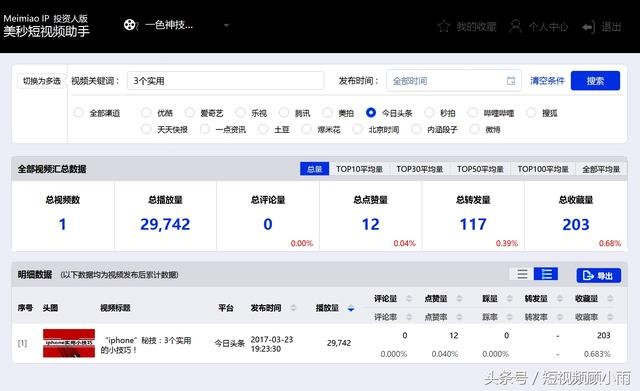Screen dimensions: 640x391
Task: Select 微博 radio button
Action: click(x=474, y=129)
